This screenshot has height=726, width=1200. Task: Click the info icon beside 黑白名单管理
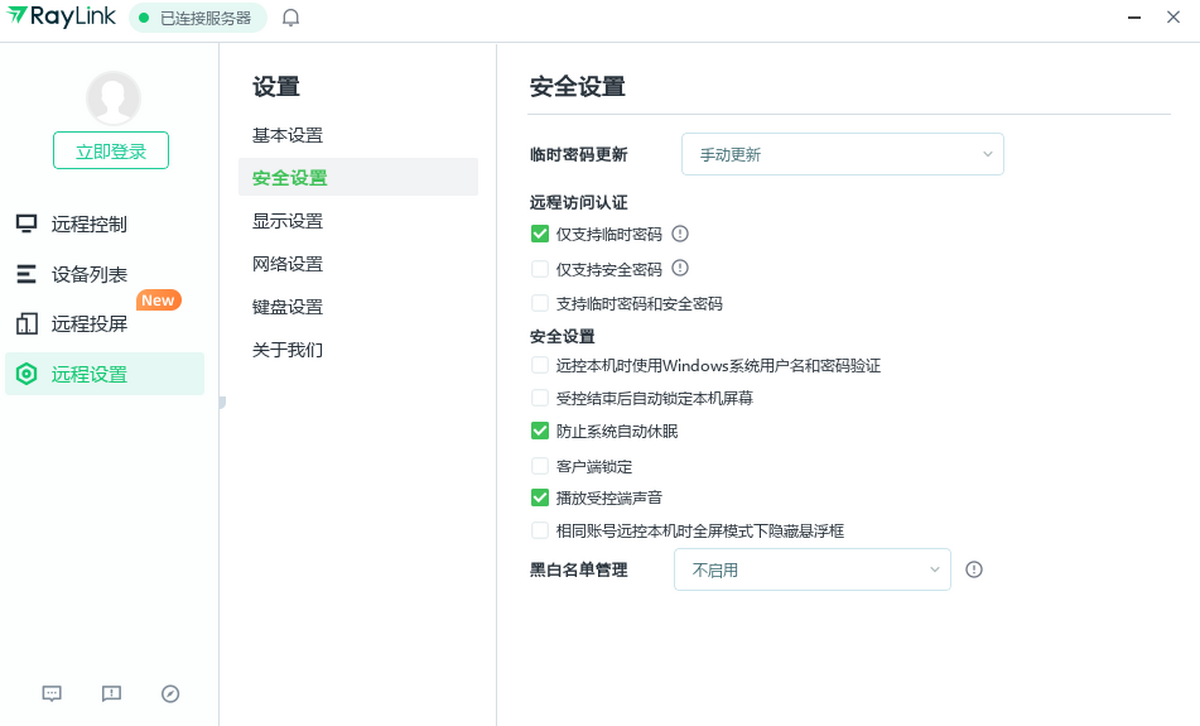point(974,569)
